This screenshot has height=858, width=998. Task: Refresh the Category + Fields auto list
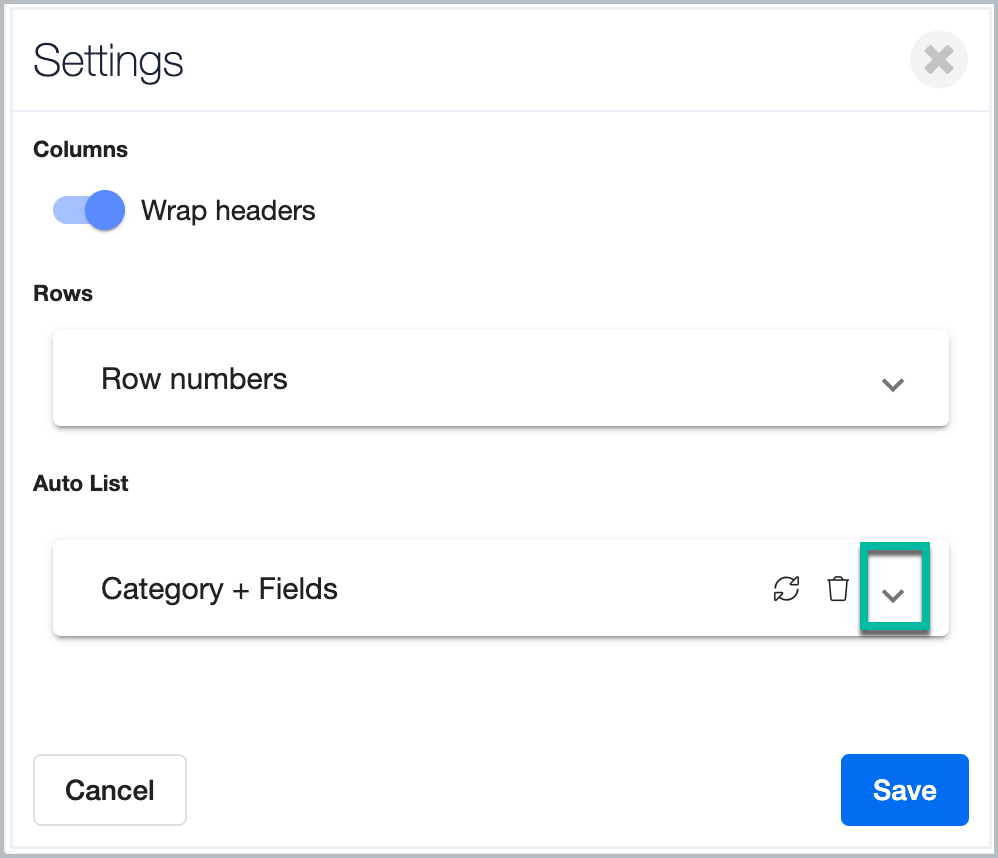(786, 588)
